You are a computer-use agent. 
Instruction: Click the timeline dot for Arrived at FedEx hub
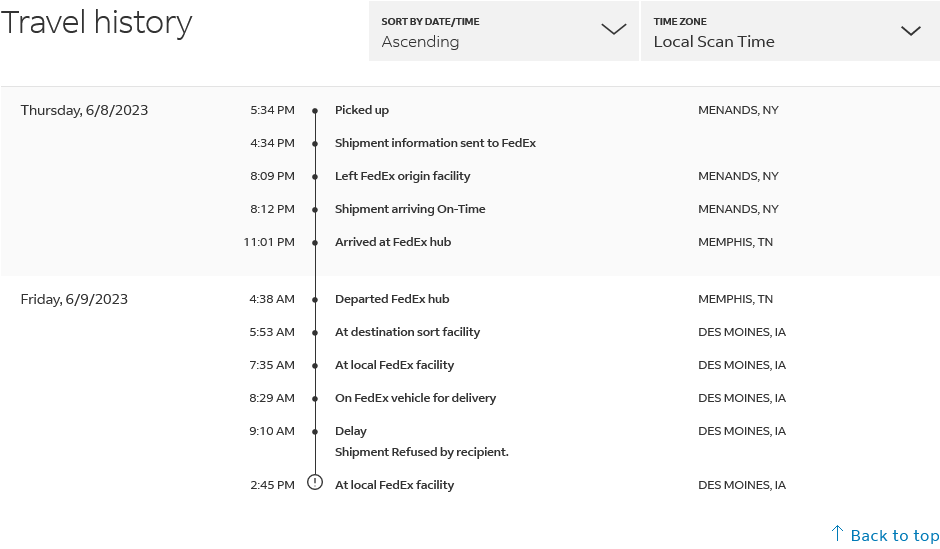point(315,243)
